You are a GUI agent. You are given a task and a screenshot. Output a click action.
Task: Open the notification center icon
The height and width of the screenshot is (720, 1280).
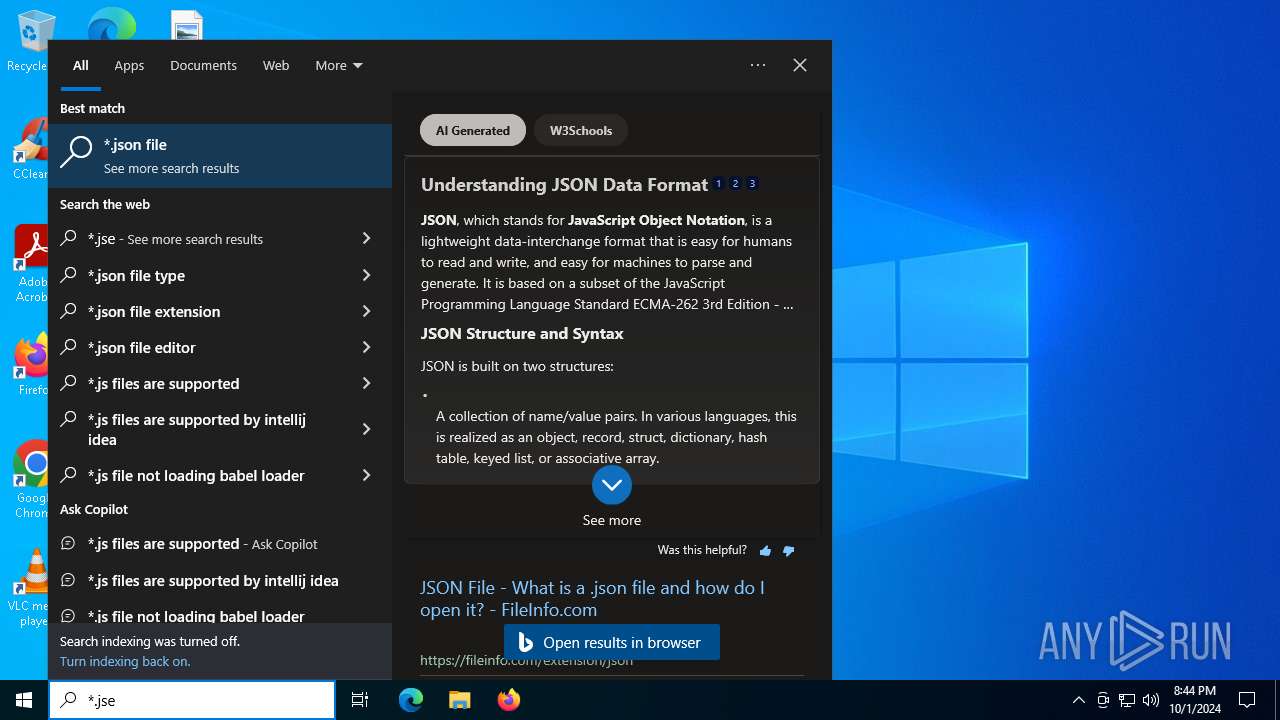(1247, 700)
